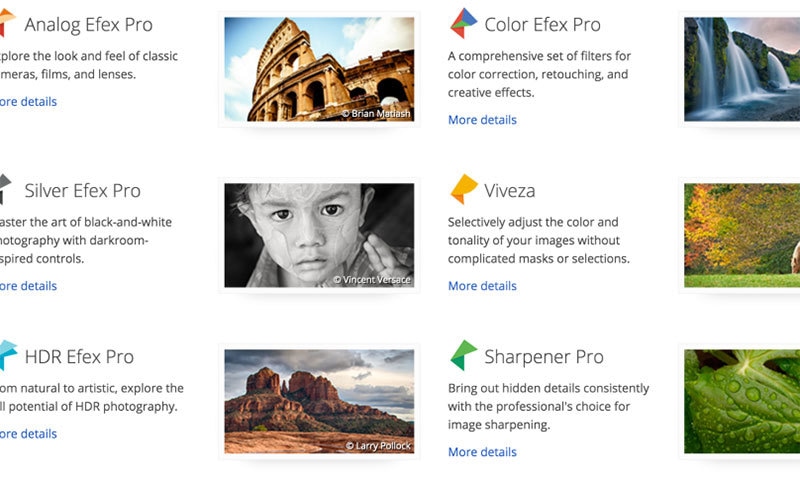
Task: Click the red rock landscape thumbnail
Action: [x=319, y=401]
